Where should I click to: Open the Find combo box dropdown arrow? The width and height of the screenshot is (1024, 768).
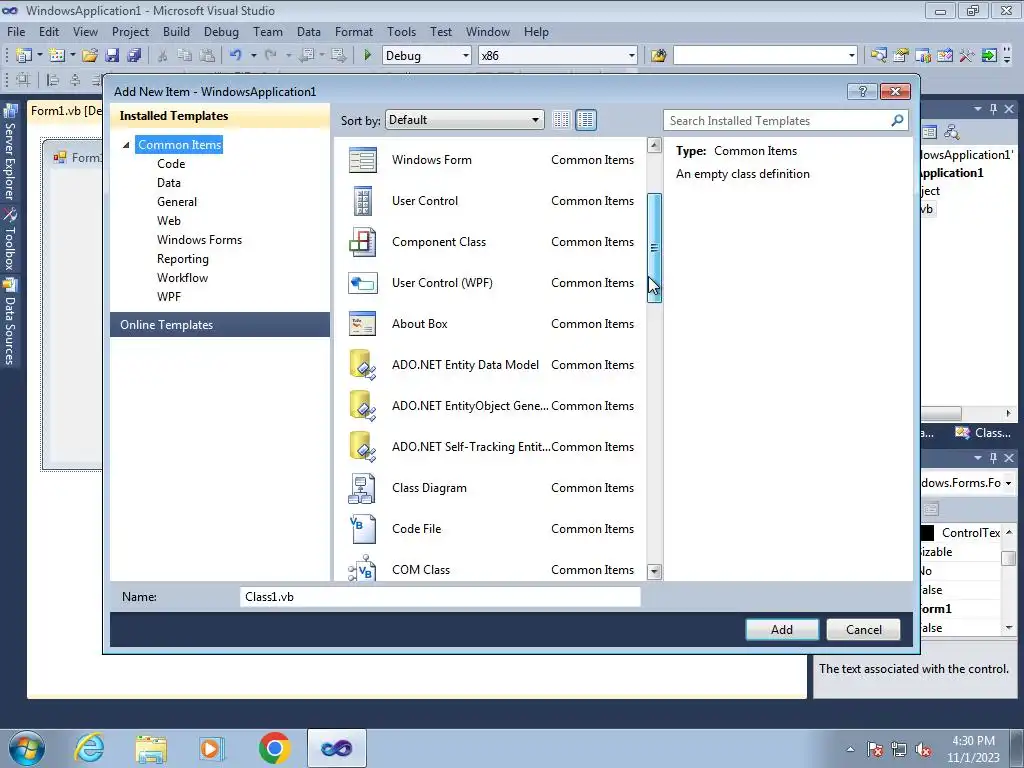pos(852,56)
